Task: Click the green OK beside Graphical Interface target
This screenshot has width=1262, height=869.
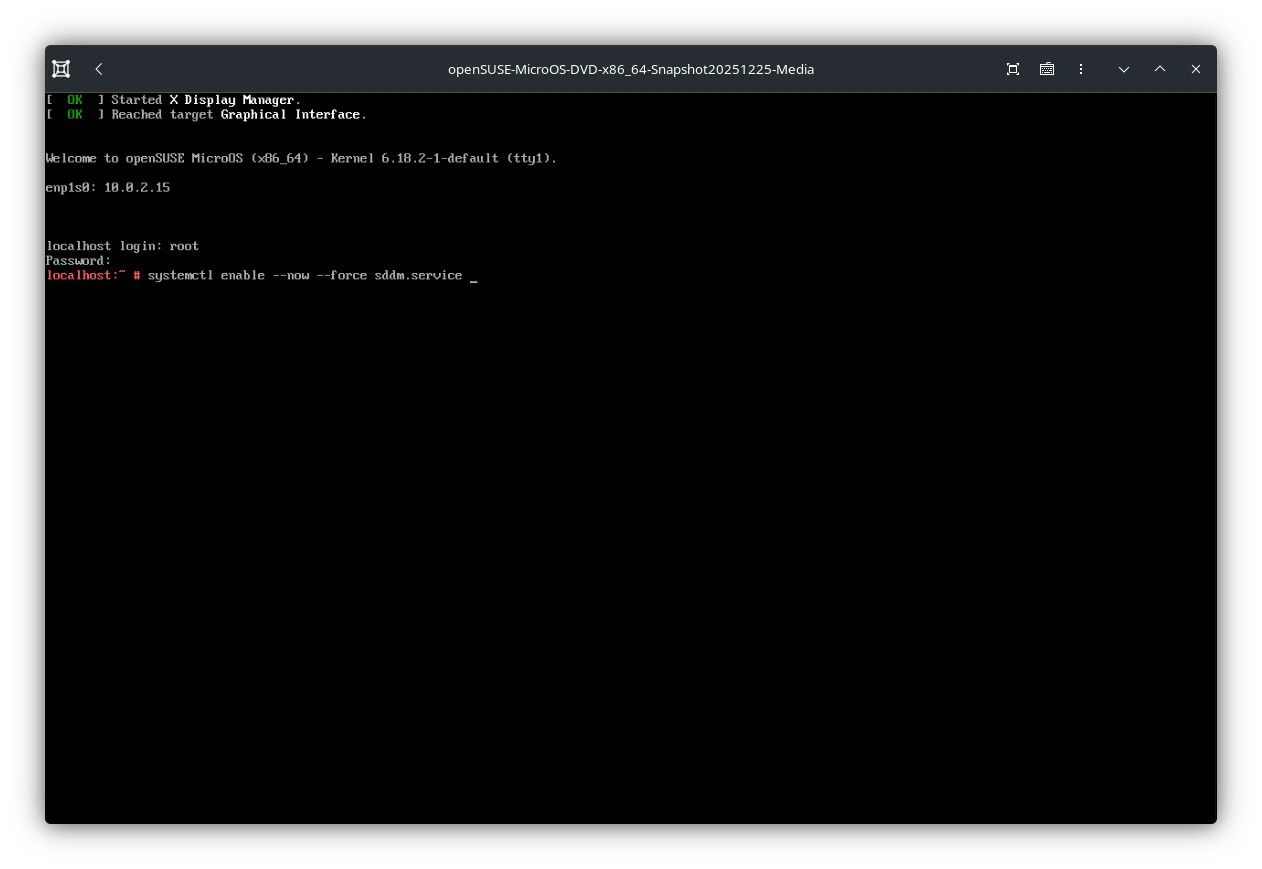Action: (x=74, y=114)
